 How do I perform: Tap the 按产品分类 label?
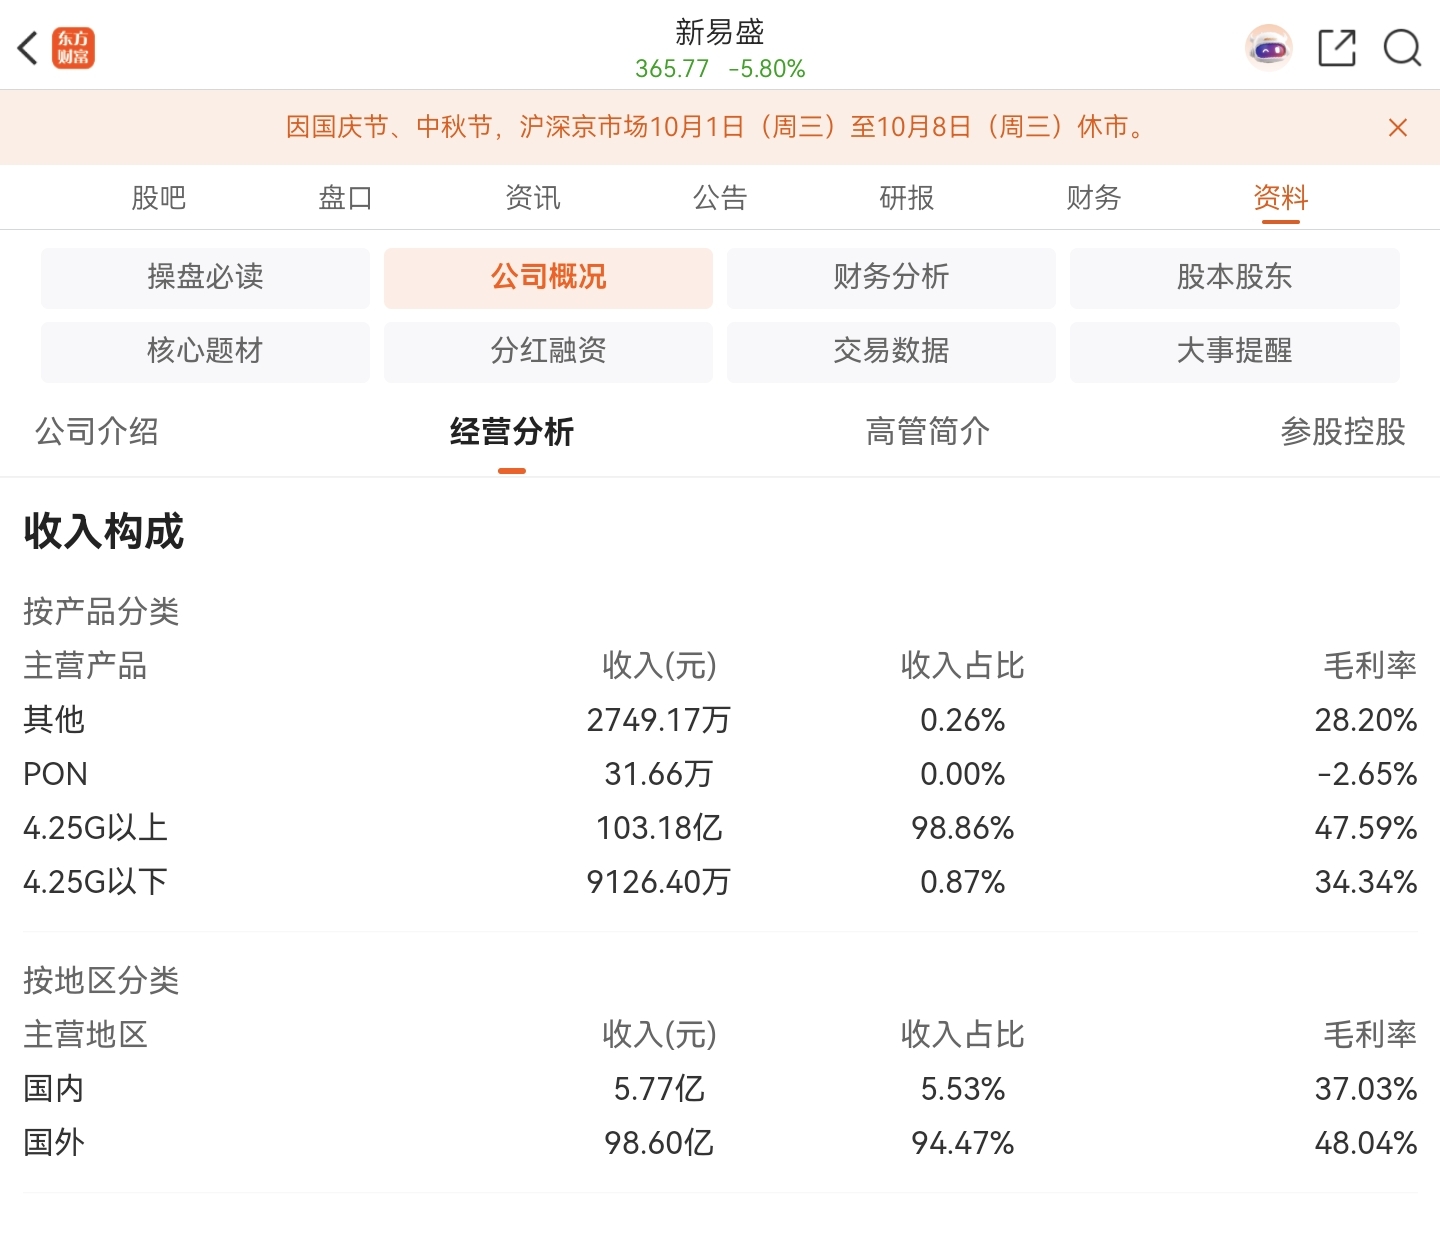pos(101,611)
